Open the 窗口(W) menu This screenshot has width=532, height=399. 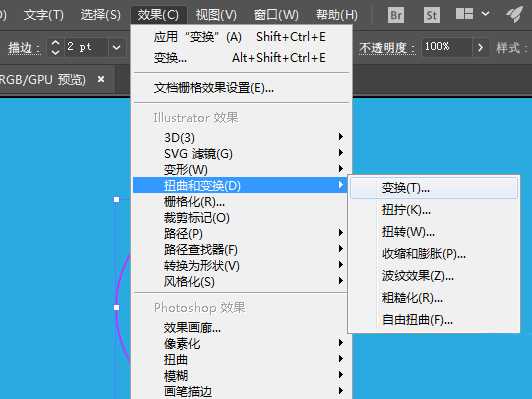pyautogui.click(x=276, y=15)
